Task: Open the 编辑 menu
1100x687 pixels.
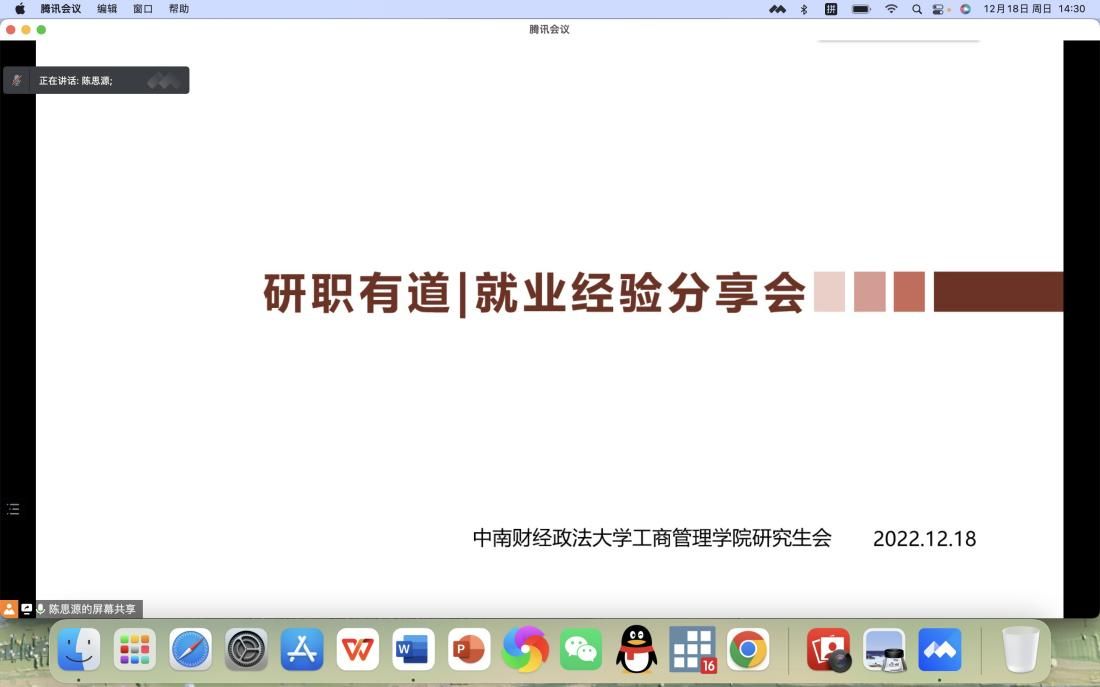Action: click(x=107, y=9)
